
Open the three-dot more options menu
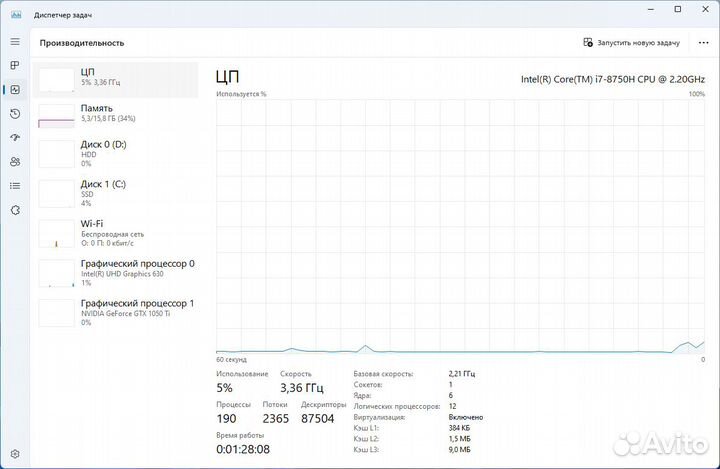point(703,42)
